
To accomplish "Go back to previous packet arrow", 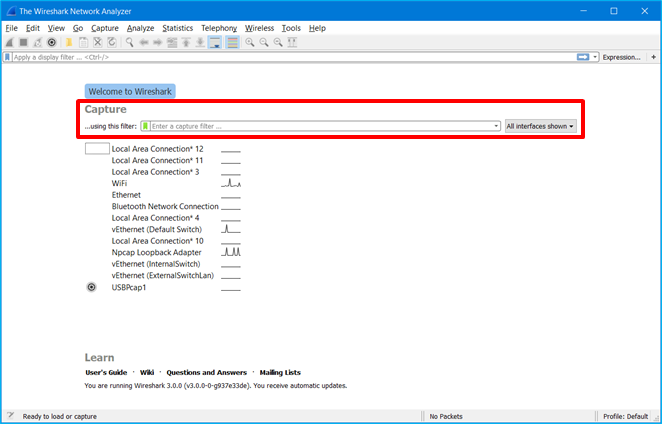I will coord(144,42).
